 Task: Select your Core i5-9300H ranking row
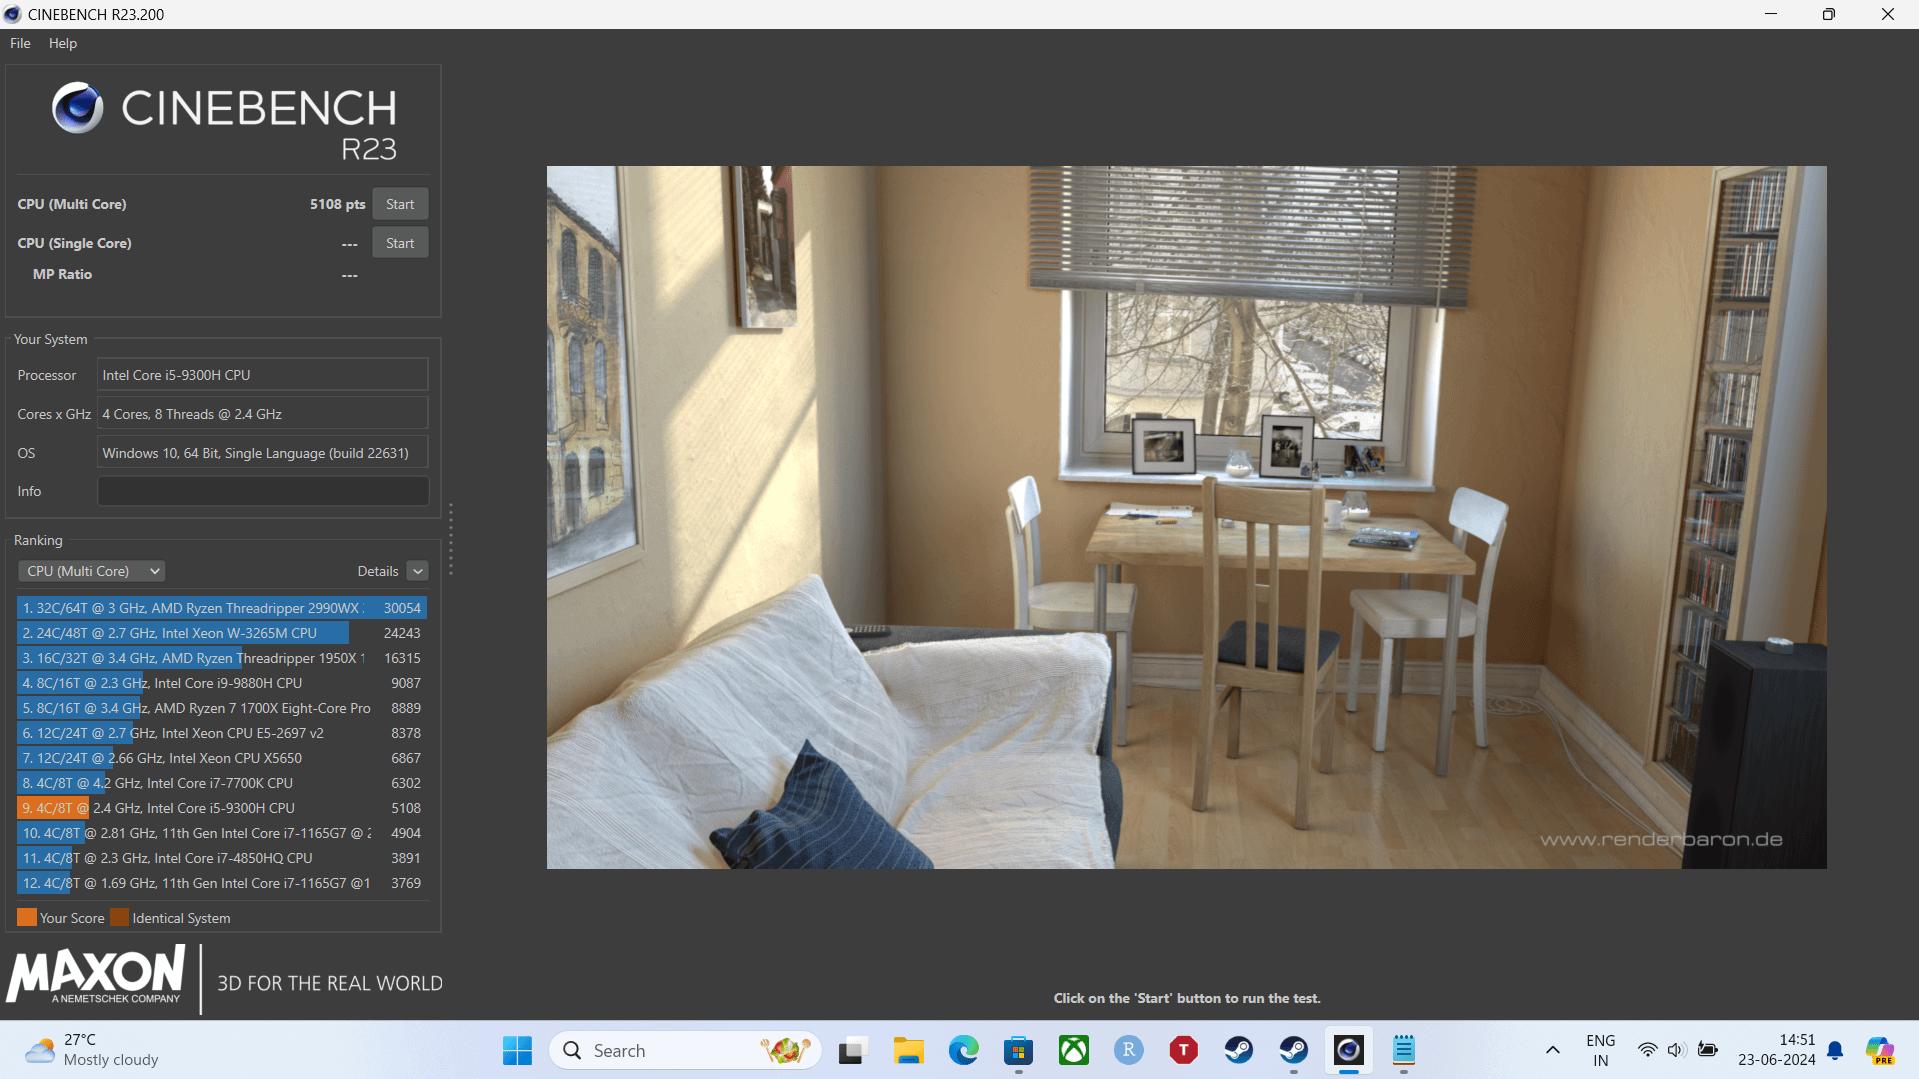click(222, 808)
